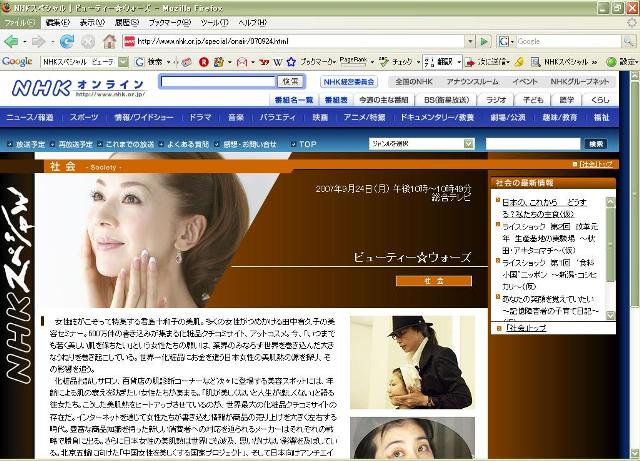
Task: Open the ブックマーク(B) menu
Action: tap(170, 23)
